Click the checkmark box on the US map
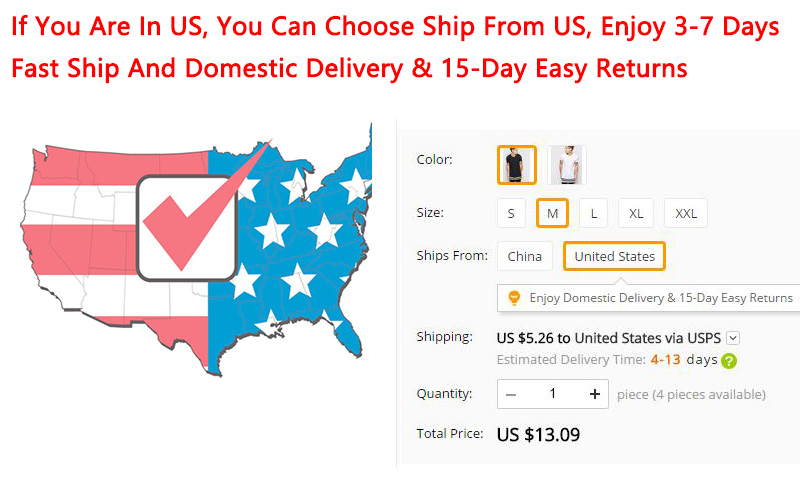Image resolution: width=800 pixels, height=478 pixels. 187,228
